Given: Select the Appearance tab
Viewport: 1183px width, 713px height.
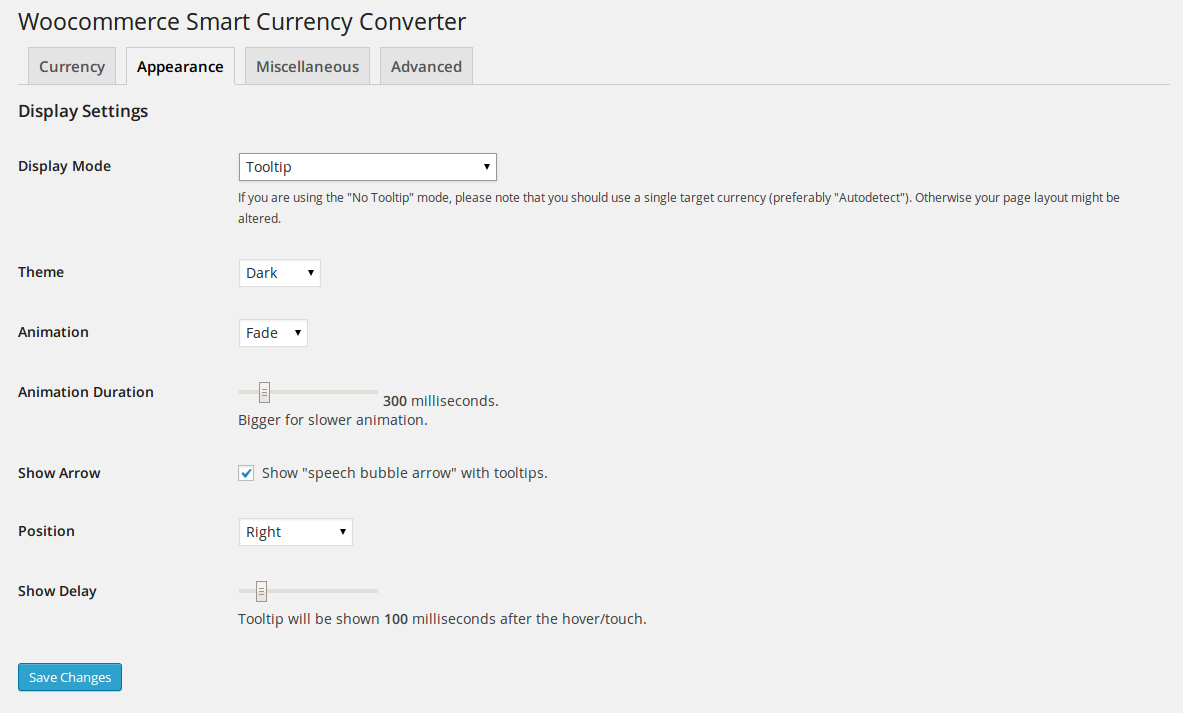Looking at the screenshot, I should point(180,66).
